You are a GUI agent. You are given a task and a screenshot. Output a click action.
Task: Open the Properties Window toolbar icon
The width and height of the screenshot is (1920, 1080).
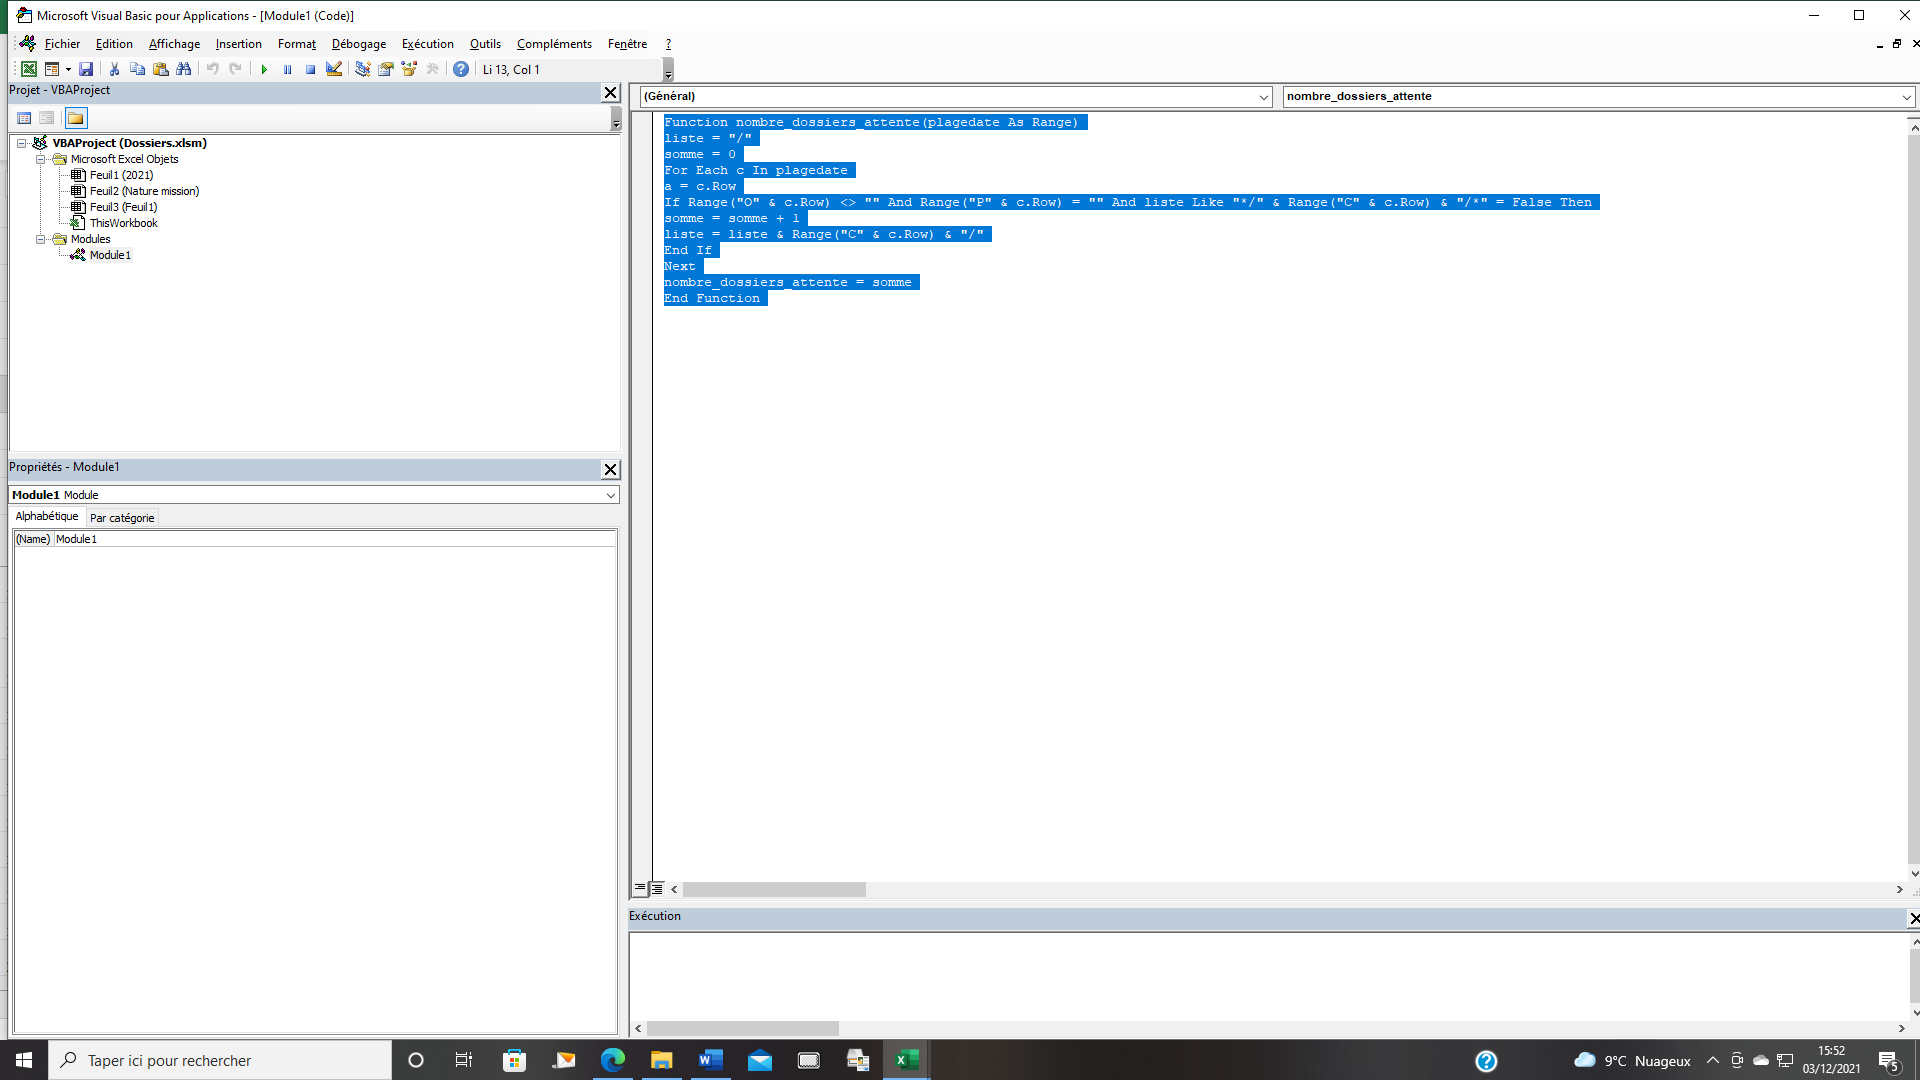(385, 69)
